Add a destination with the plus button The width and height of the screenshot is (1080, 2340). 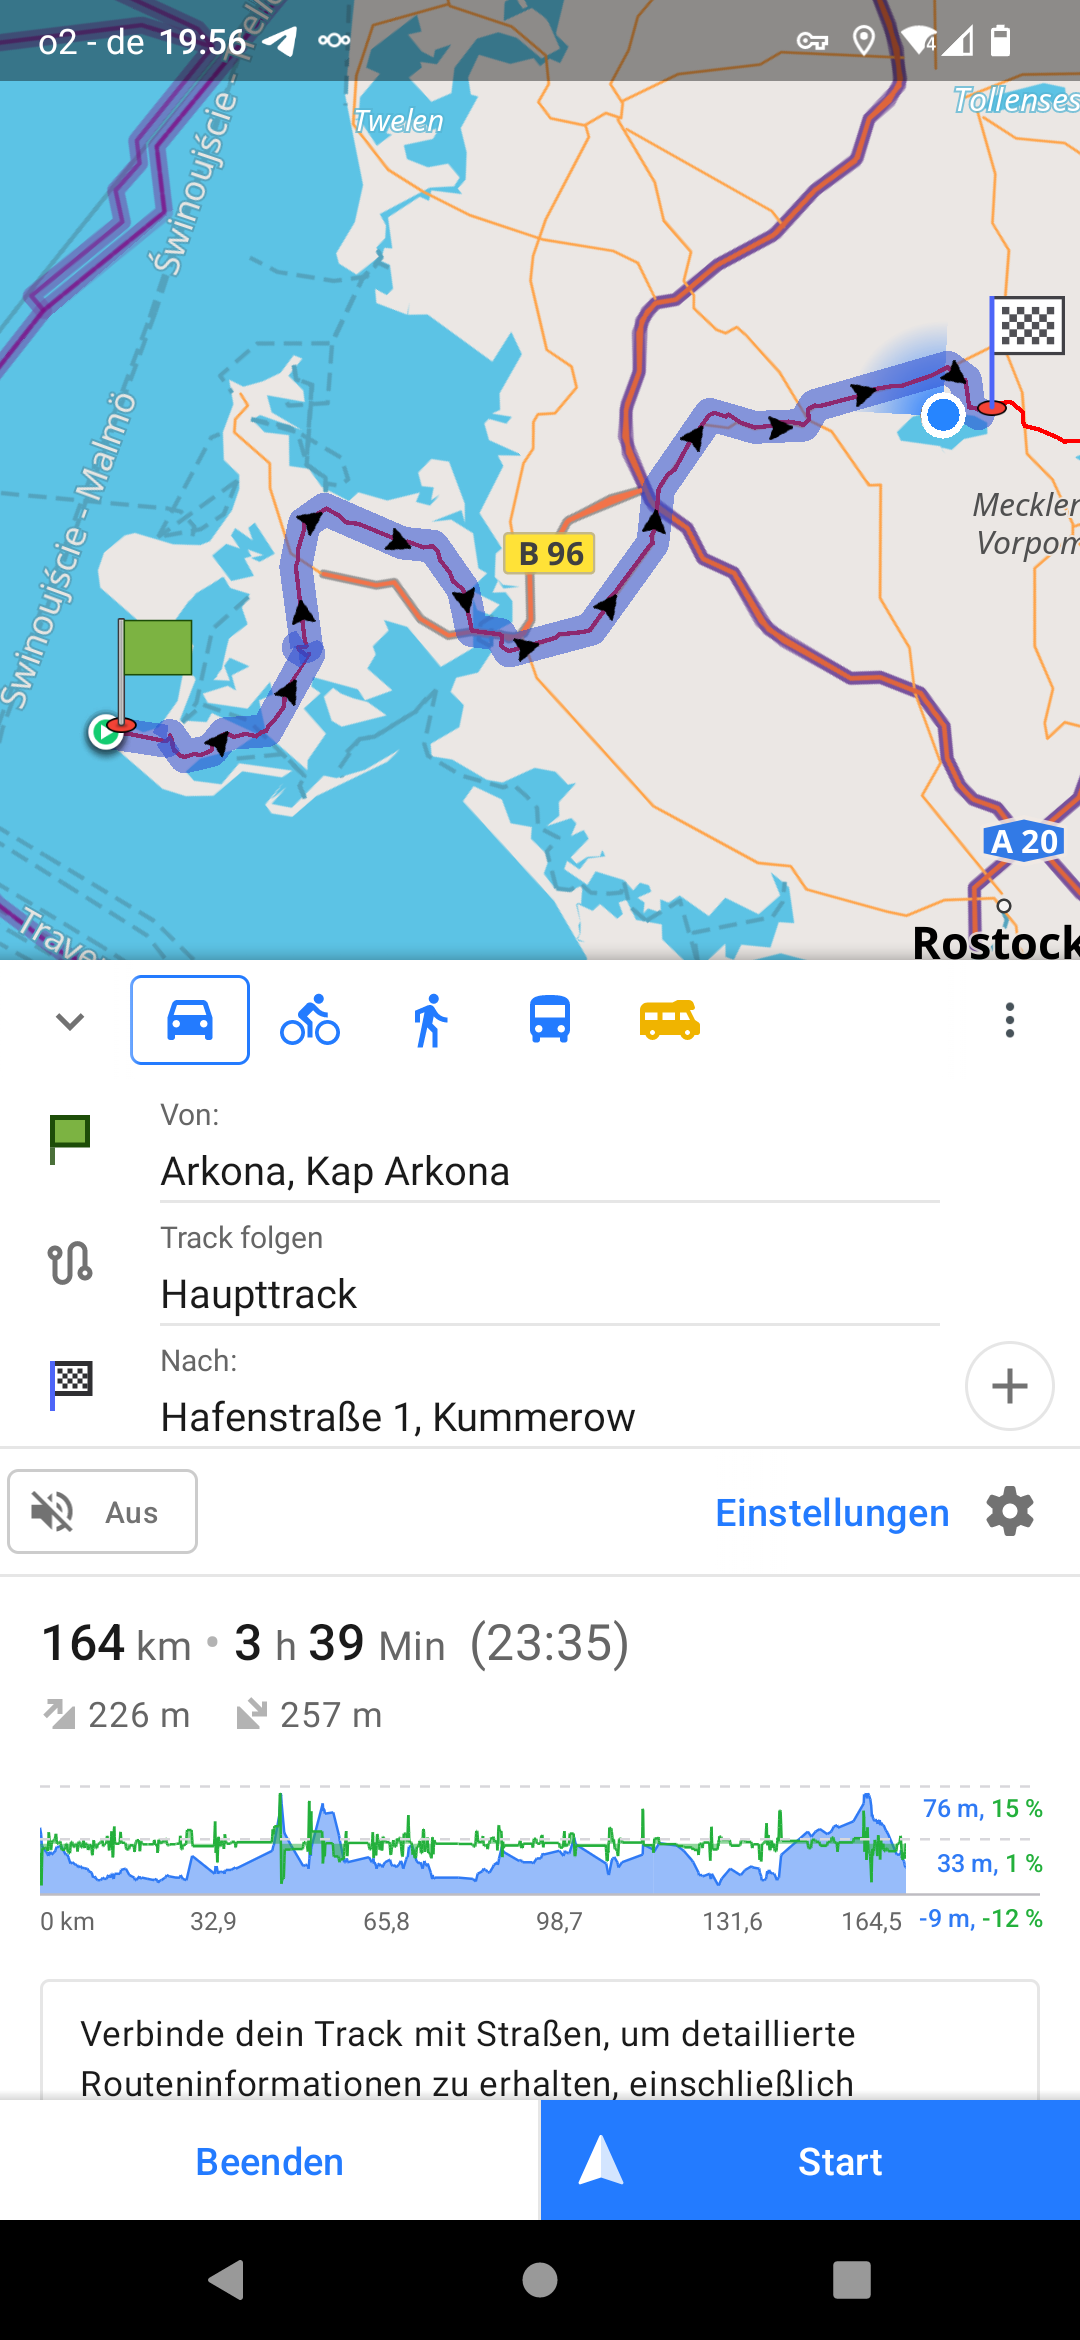tap(1009, 1386)
